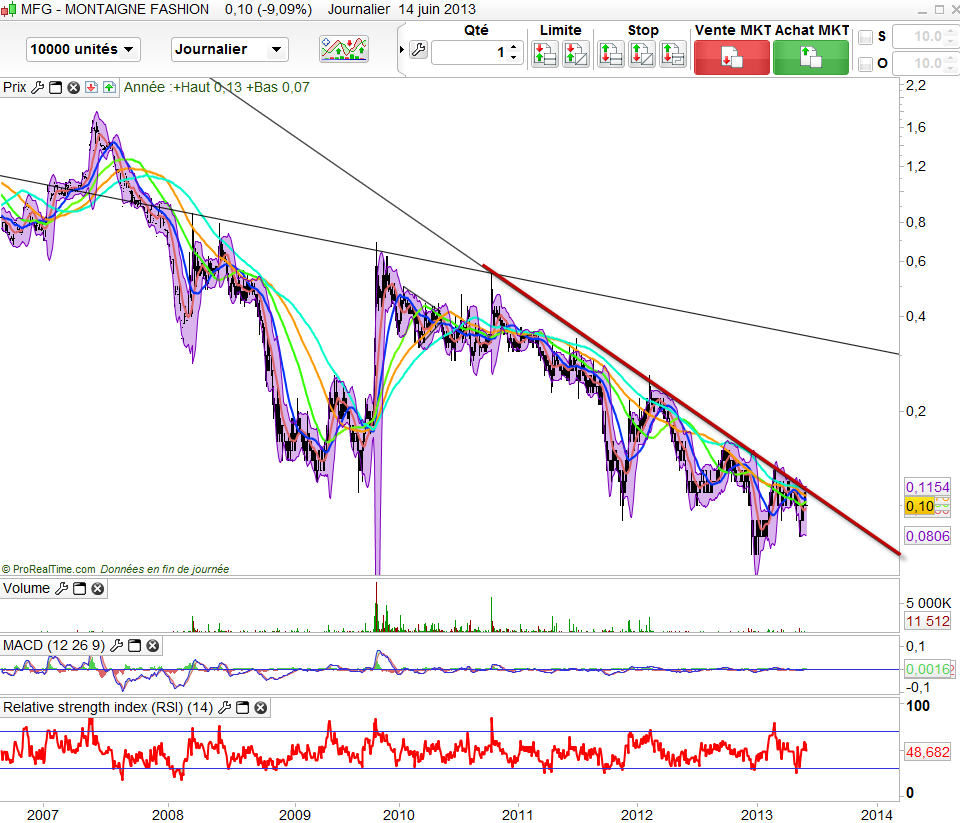Enable the O checkbox
The width and height of the screenshot is (960, 823).
[866, 65]
